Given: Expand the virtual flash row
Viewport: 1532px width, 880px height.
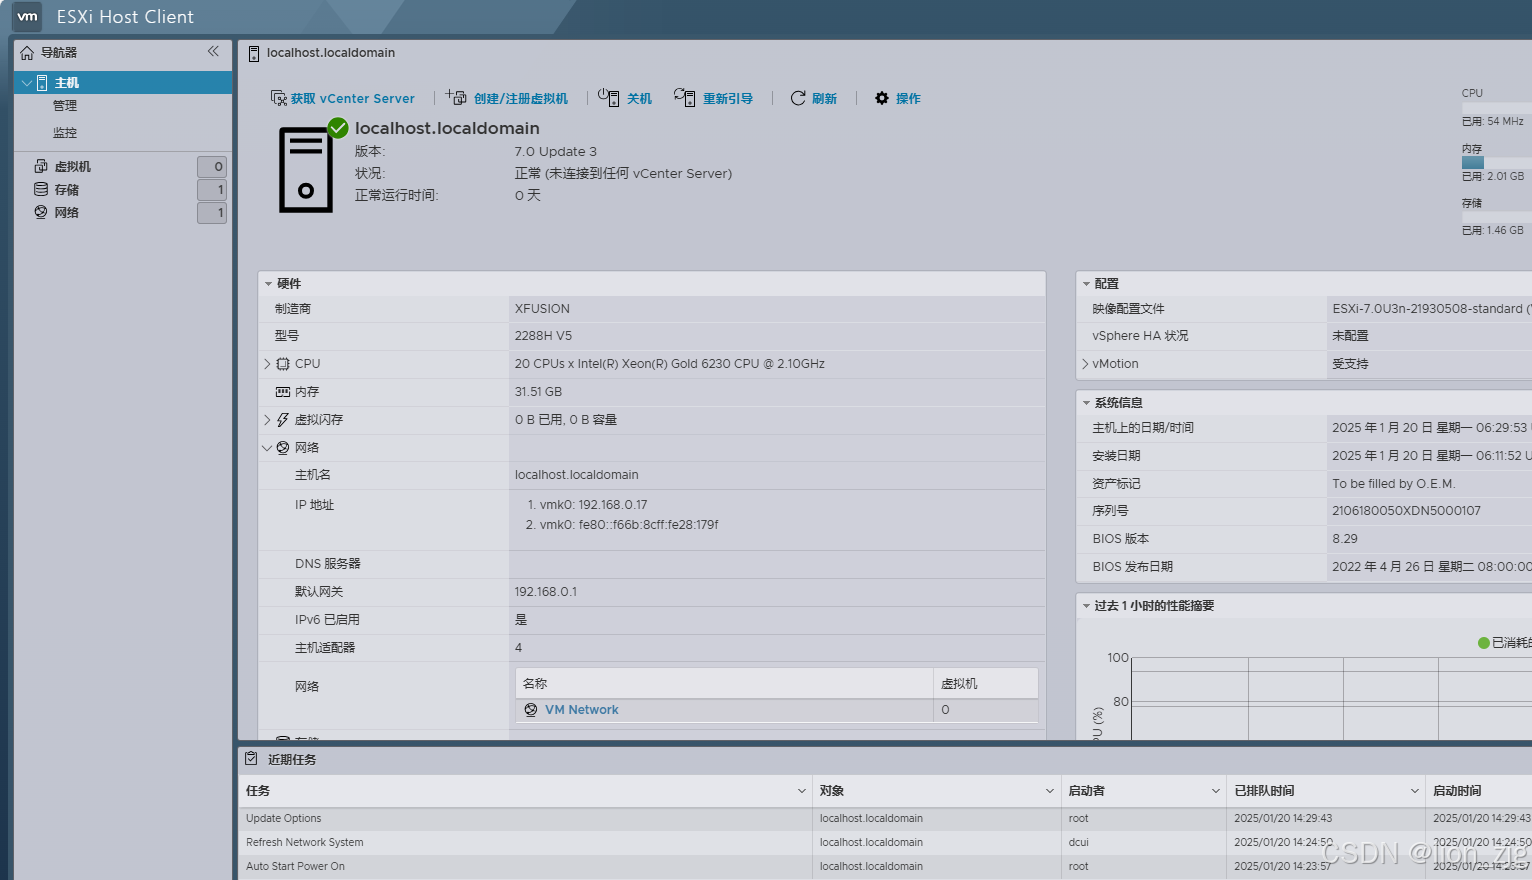Looking at the screenshot, I should tap(267, 420).
